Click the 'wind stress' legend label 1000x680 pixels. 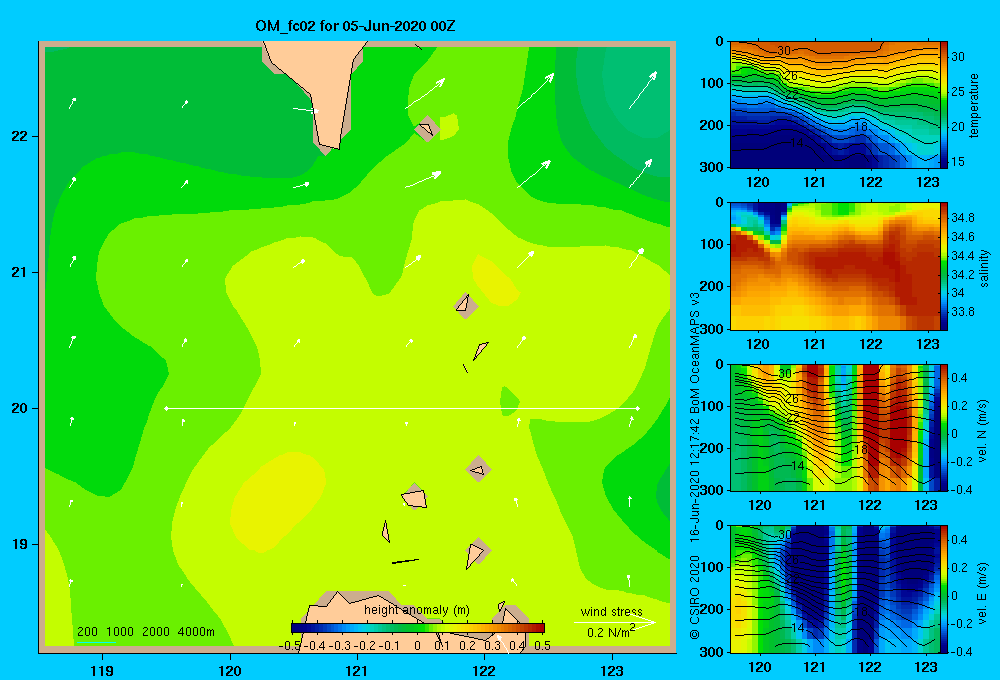click(x=611, y=611)
